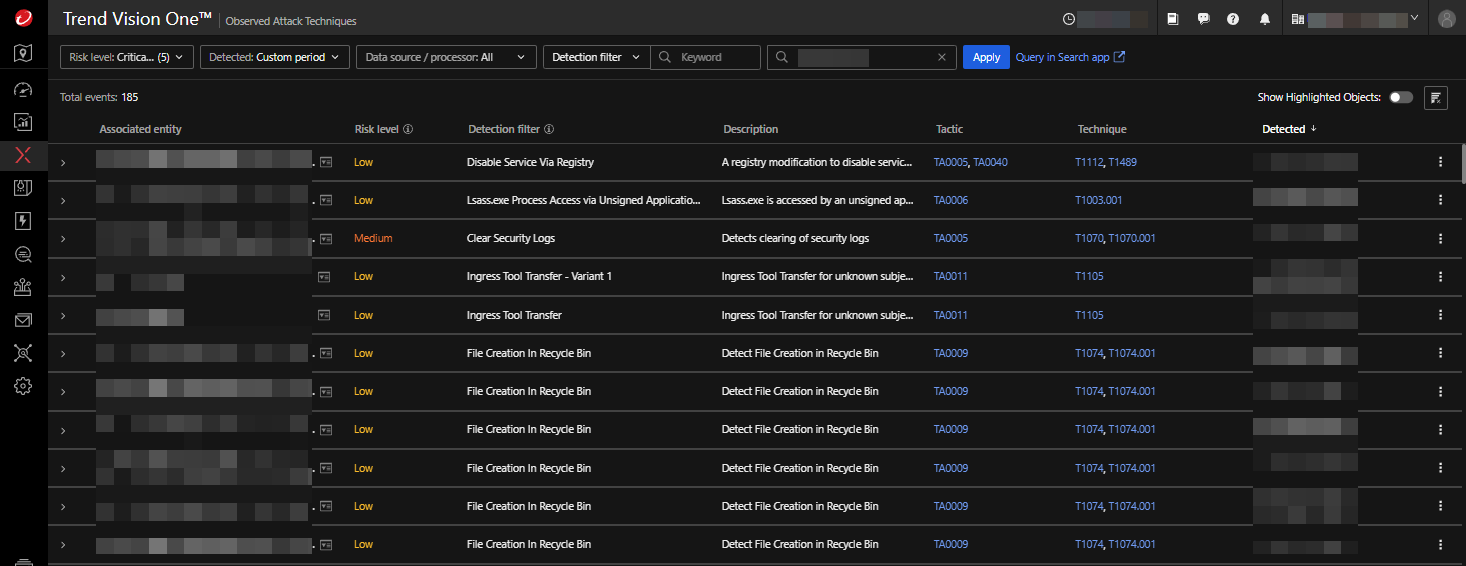Screen dimensions: 1466x566
Task: Click the lightning bolt sidebar icon
Action: pos(23,221)
